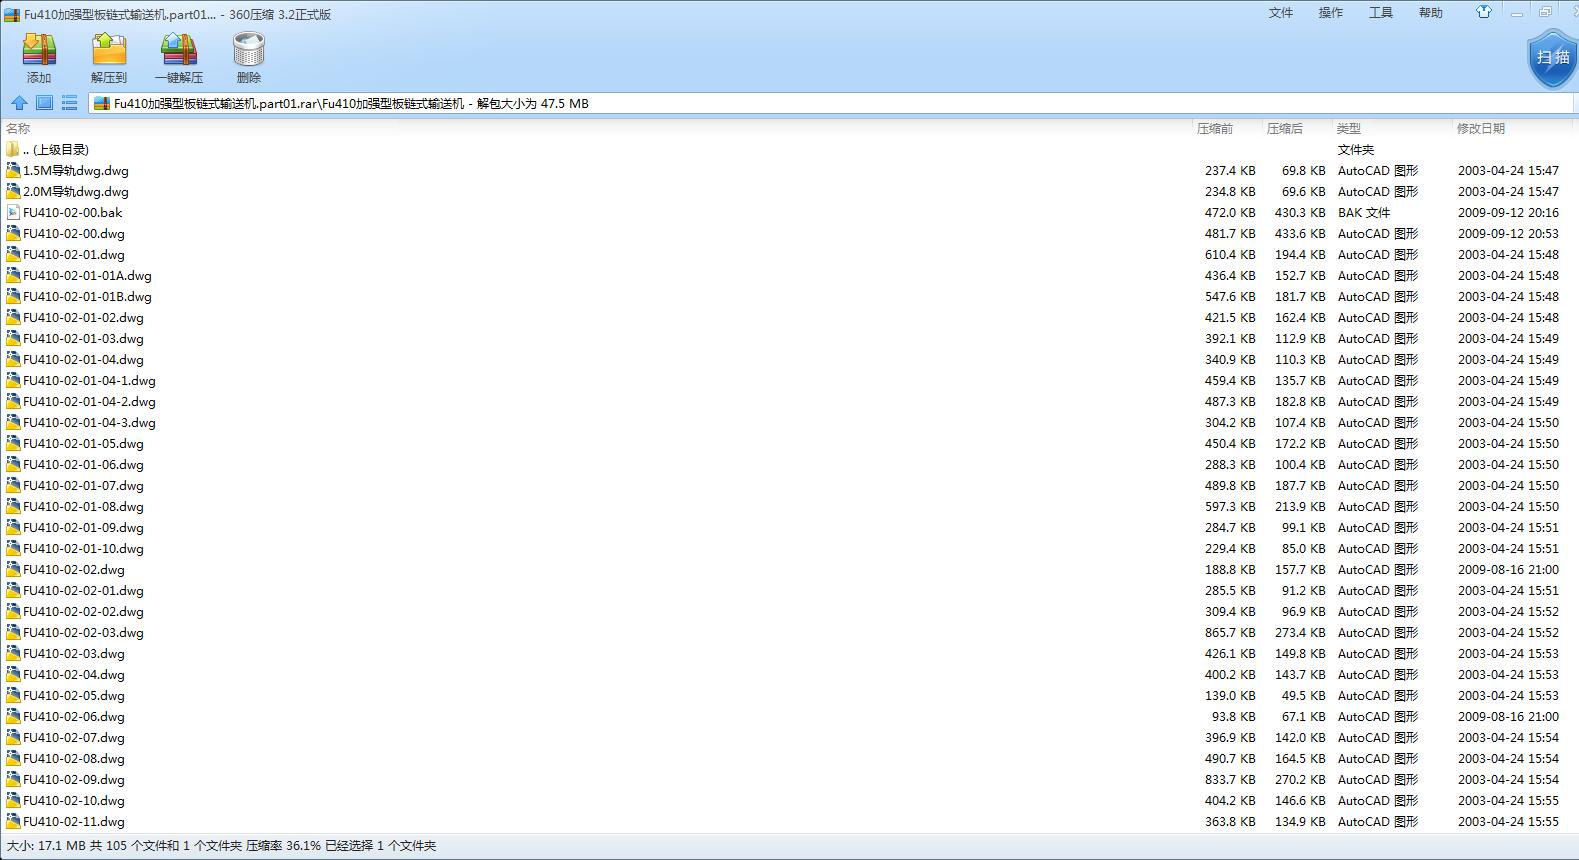Select file FU410-02-05.dwg
Viewport: 1579px width, 860px height.
click(74, 696)
